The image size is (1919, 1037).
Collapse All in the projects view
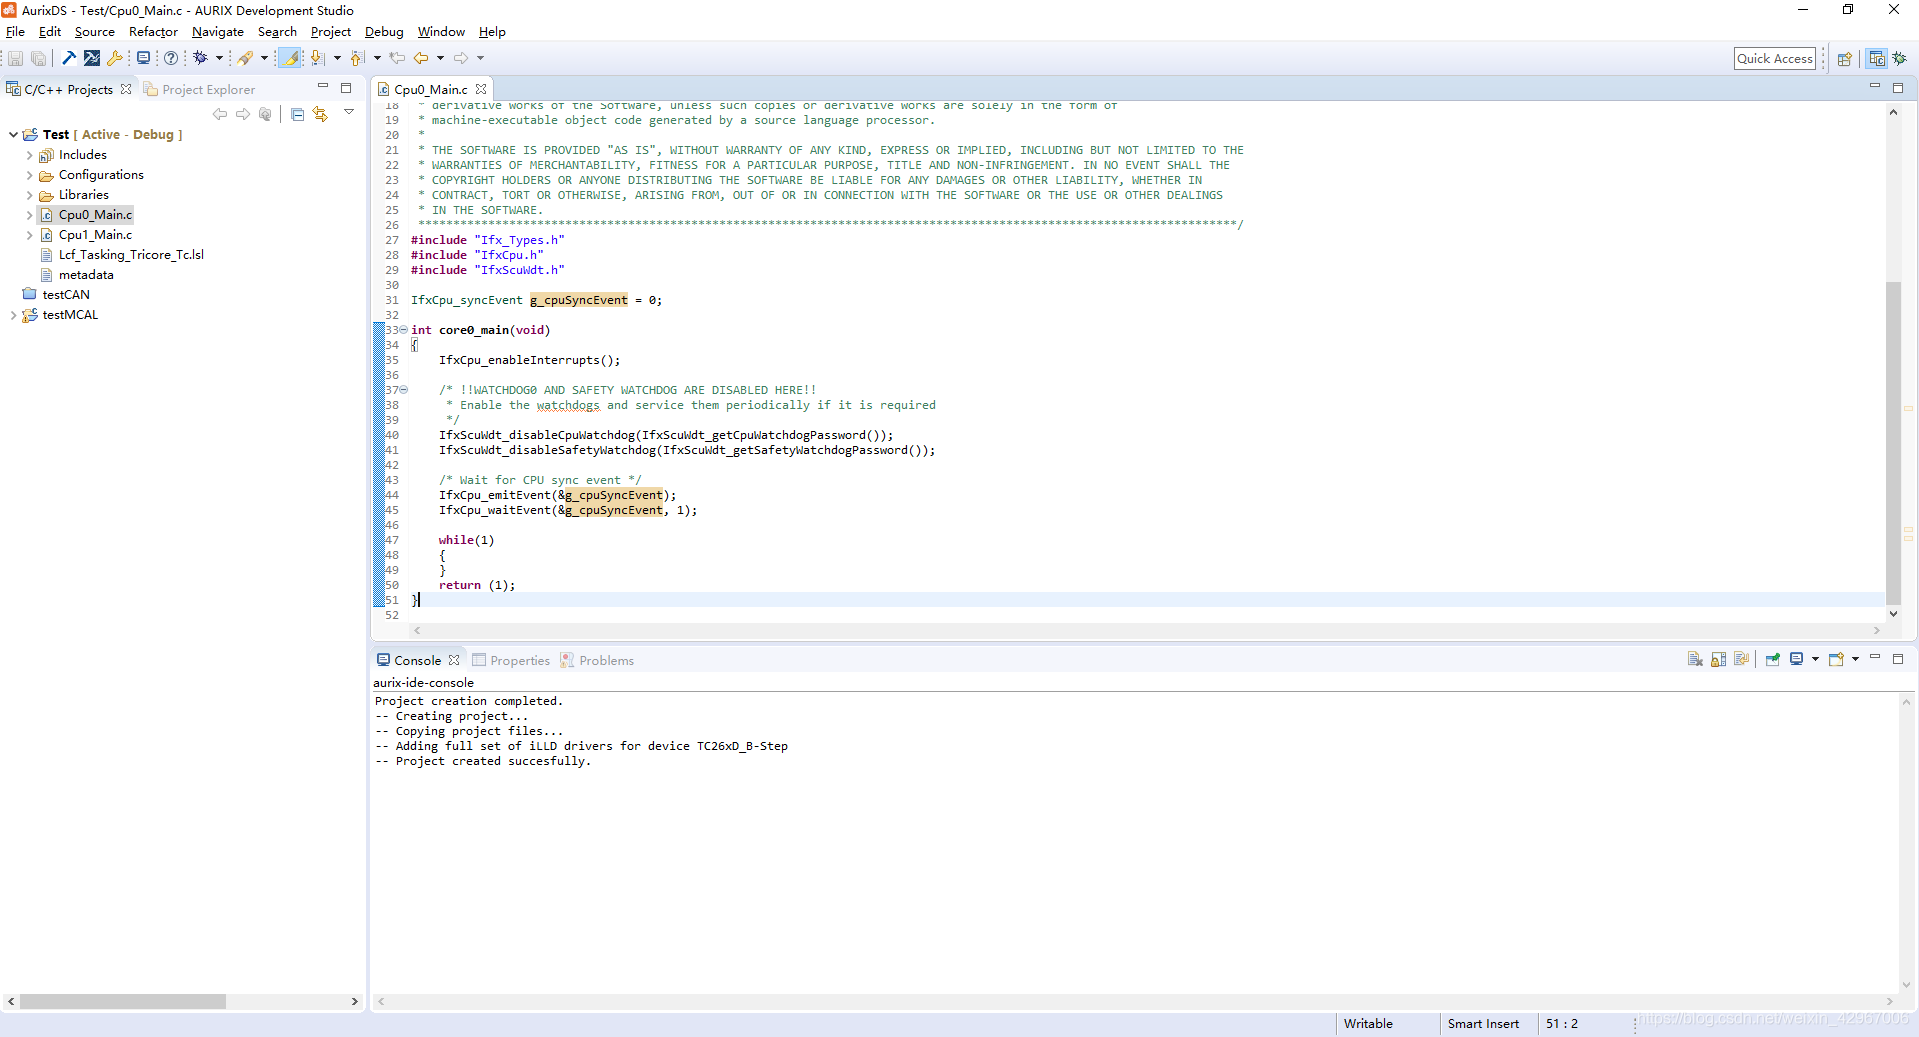297,114
